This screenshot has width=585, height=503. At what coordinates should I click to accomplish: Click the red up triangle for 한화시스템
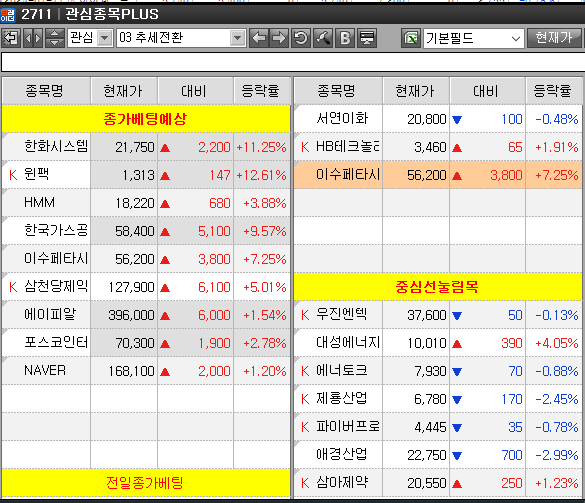coord(165,148)
